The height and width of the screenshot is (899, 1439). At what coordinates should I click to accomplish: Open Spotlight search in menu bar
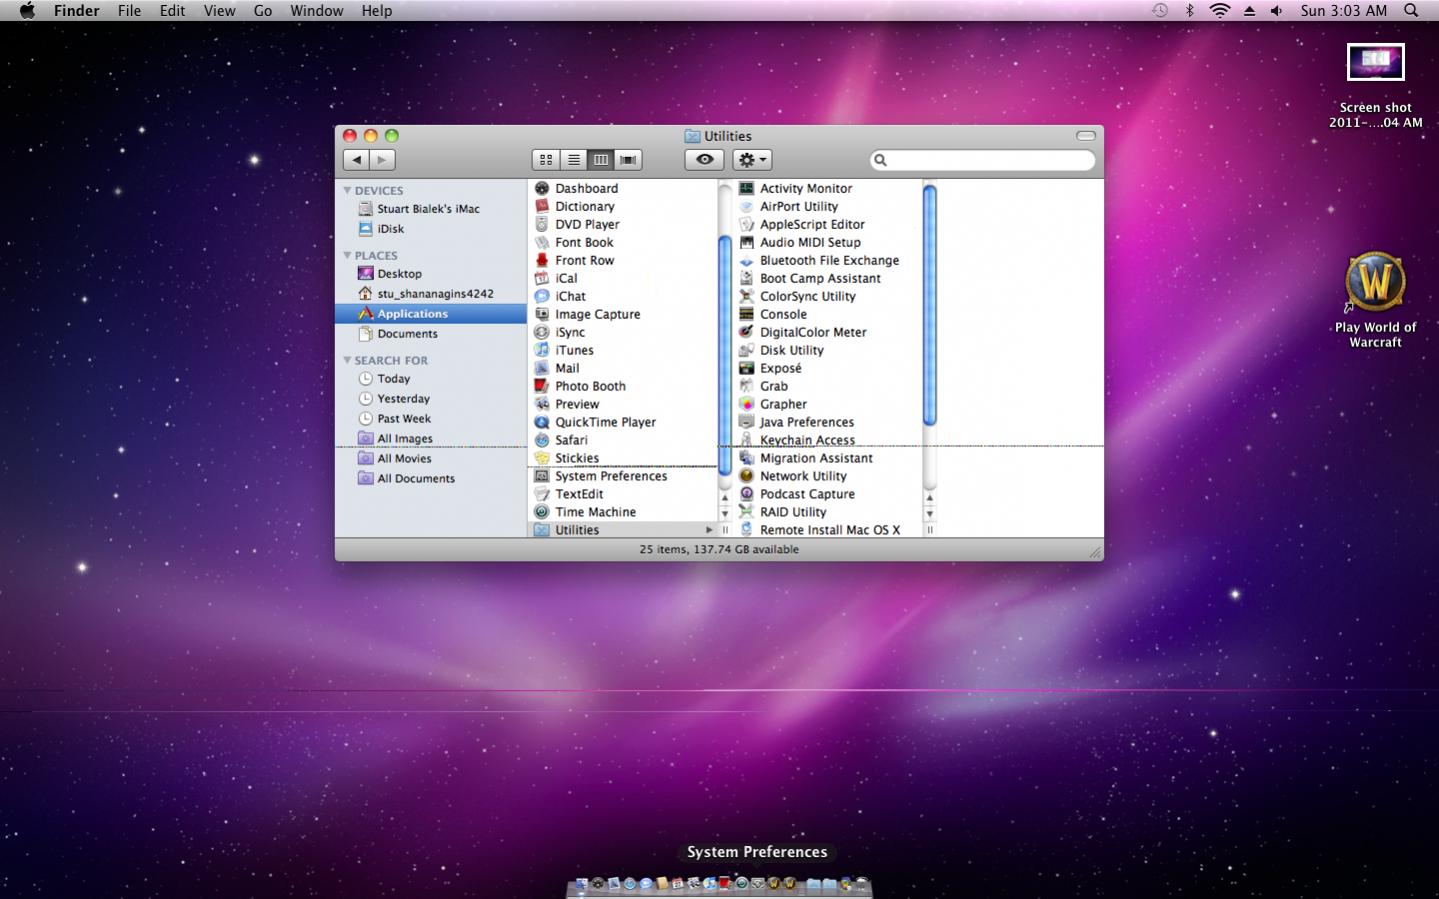point(1411,11)
